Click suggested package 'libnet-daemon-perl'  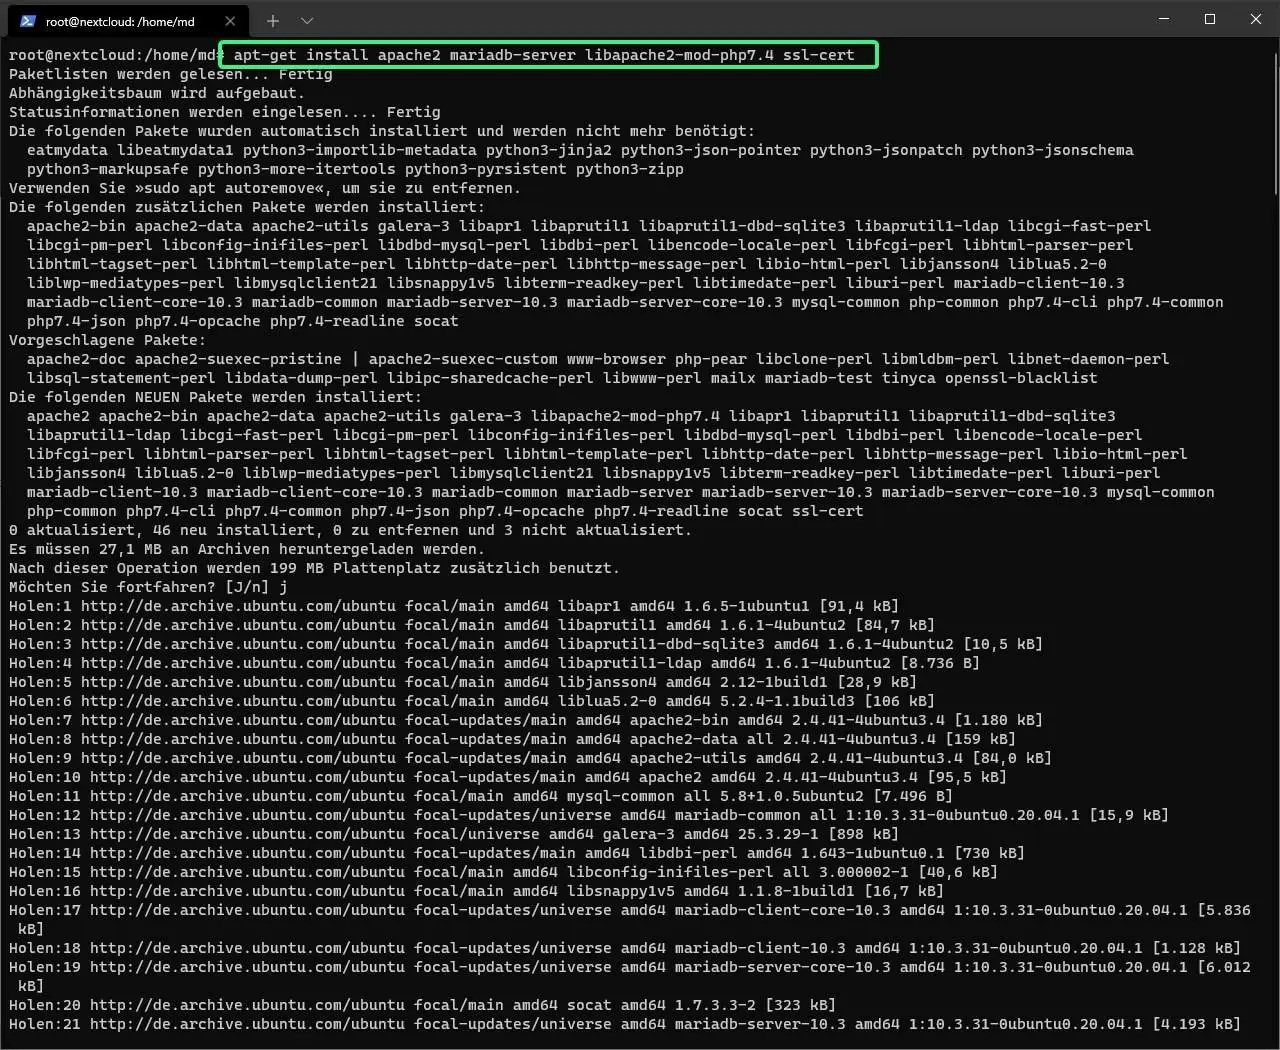[x=1089, y=359]
